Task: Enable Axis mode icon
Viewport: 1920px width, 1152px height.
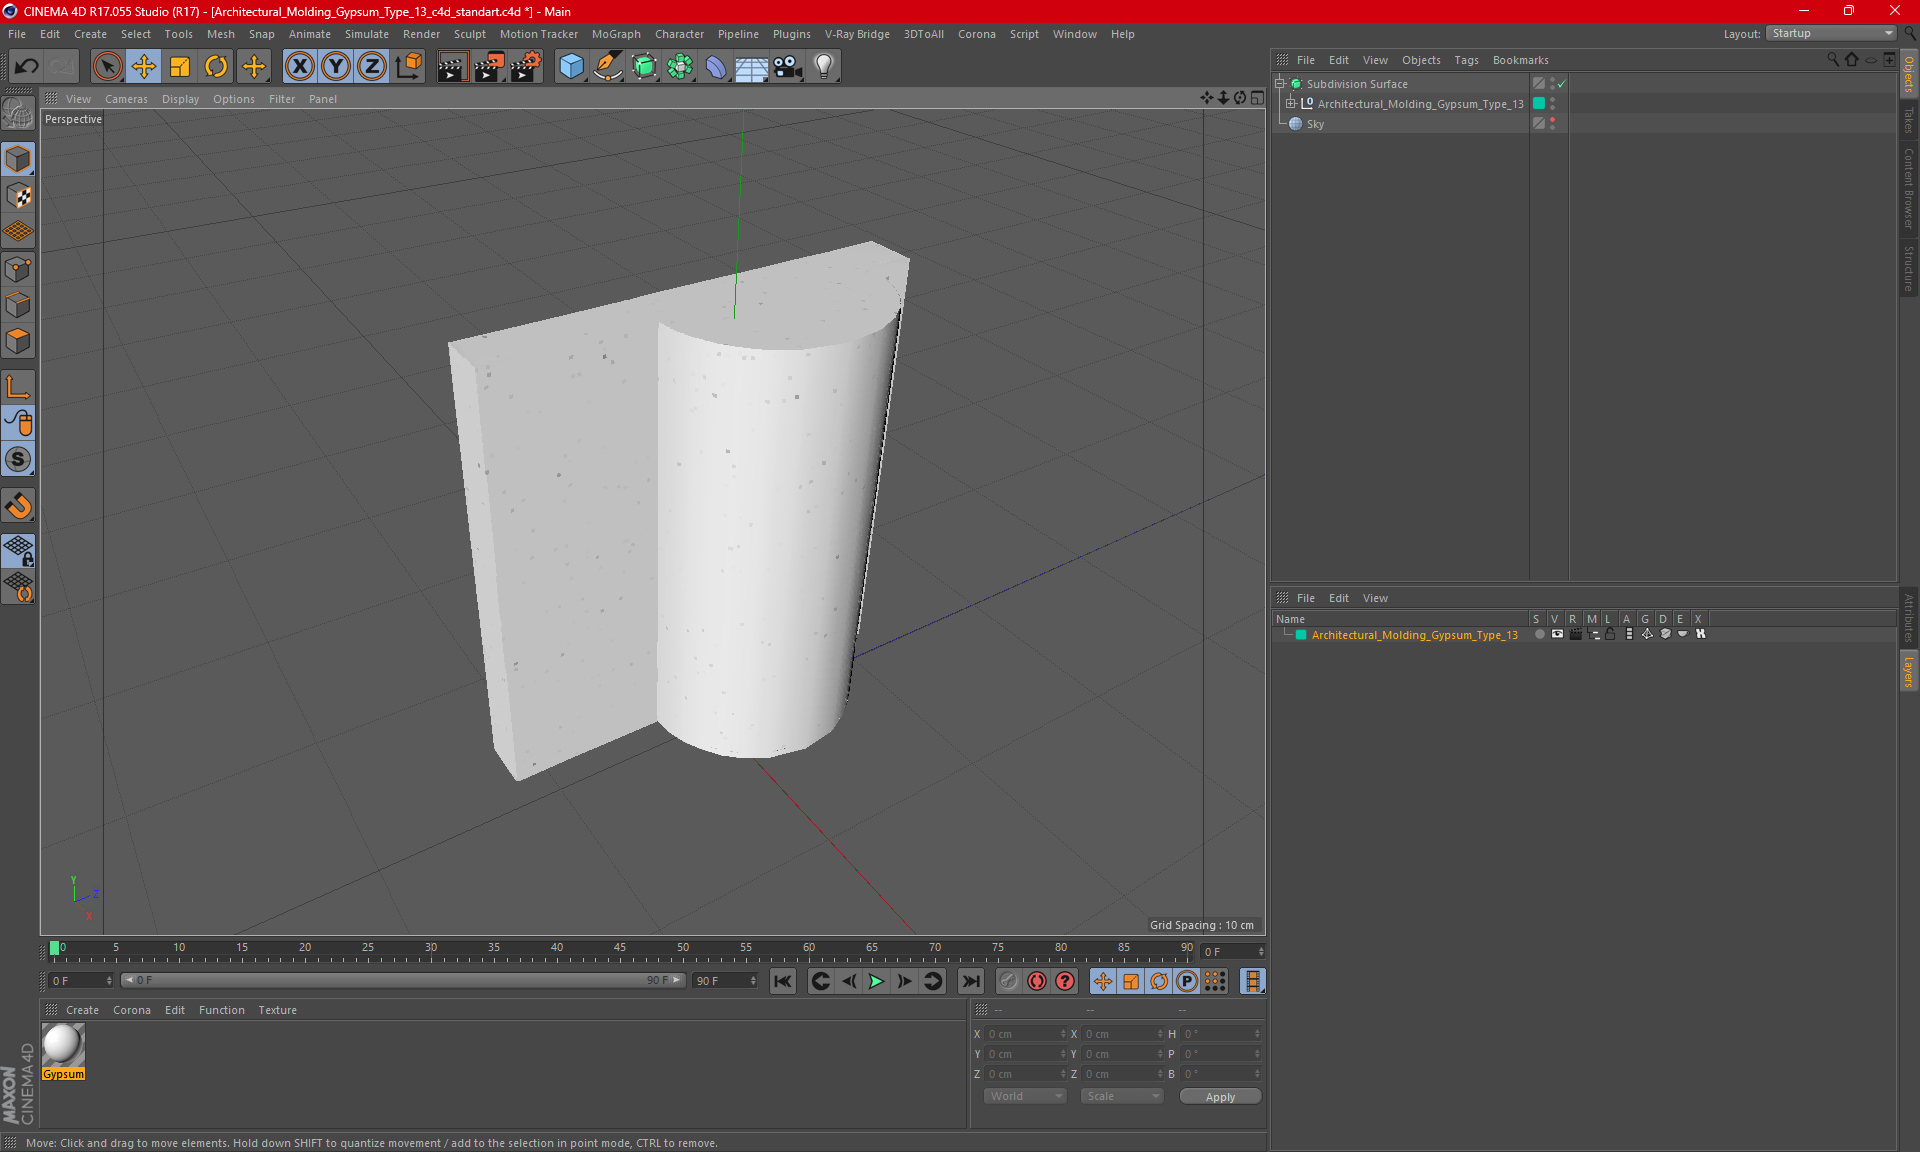Action: pyautogui.click(x=18, y=387)
